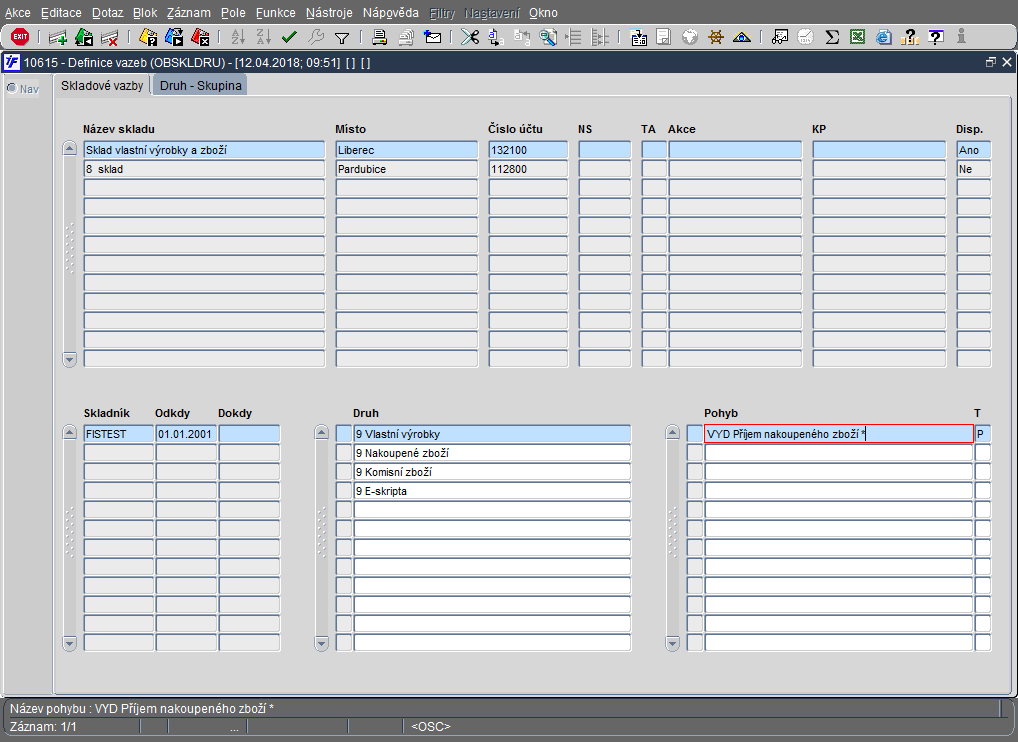Click the Číslo účtu field 132100
Image resolution: width=1018 pixels, height=742 pixels.
[x=527, y=150]
